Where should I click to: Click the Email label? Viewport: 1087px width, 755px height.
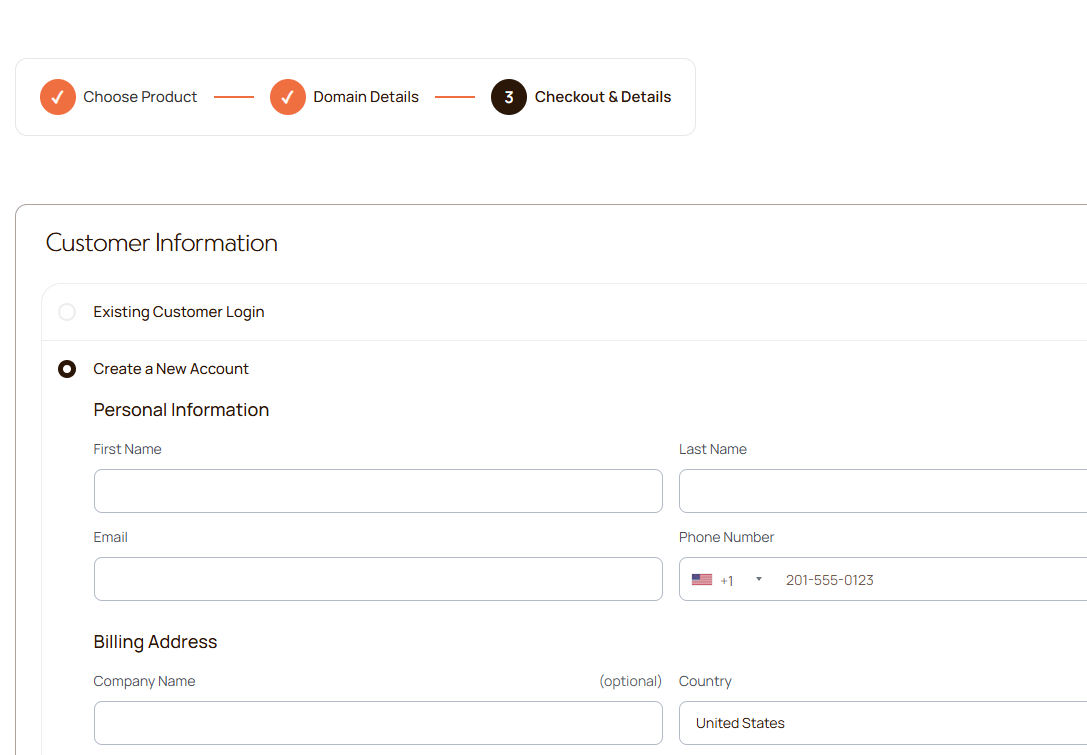click(x=110, y=537)
